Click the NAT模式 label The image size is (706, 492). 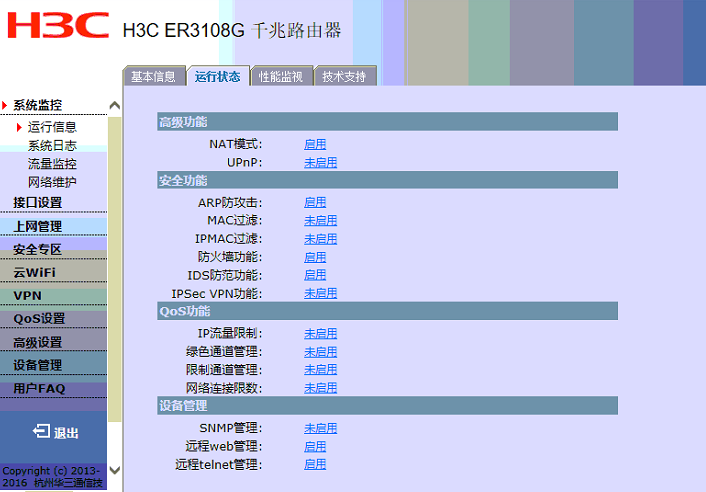pos(235,144)
